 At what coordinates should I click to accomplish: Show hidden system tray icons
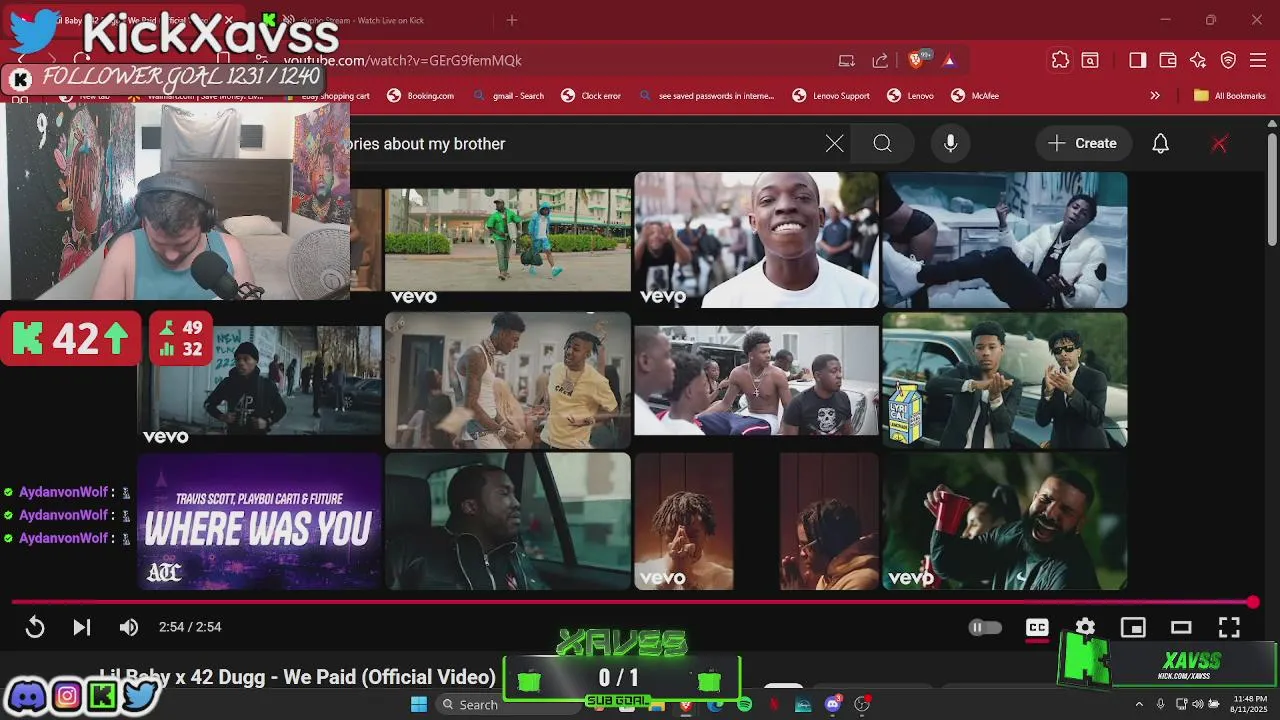click(x=1139, y=704)
